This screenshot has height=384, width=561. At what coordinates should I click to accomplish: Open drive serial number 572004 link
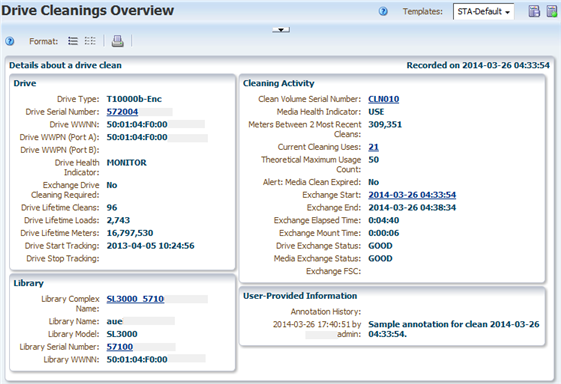[x=122, y=112]
